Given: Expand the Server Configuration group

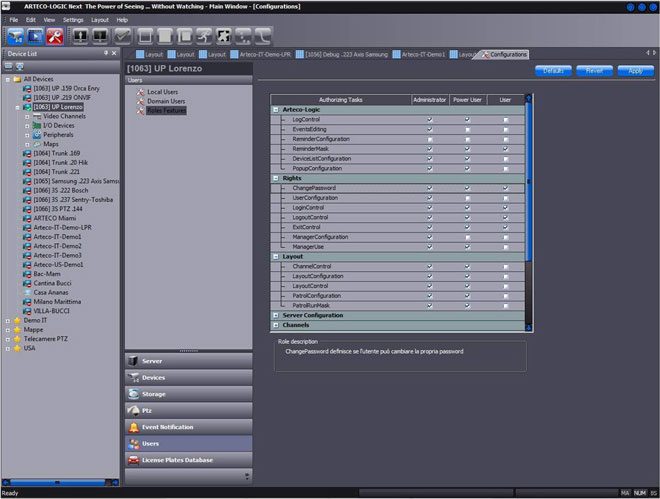Looking at the screenshot, I should (276, 315).
